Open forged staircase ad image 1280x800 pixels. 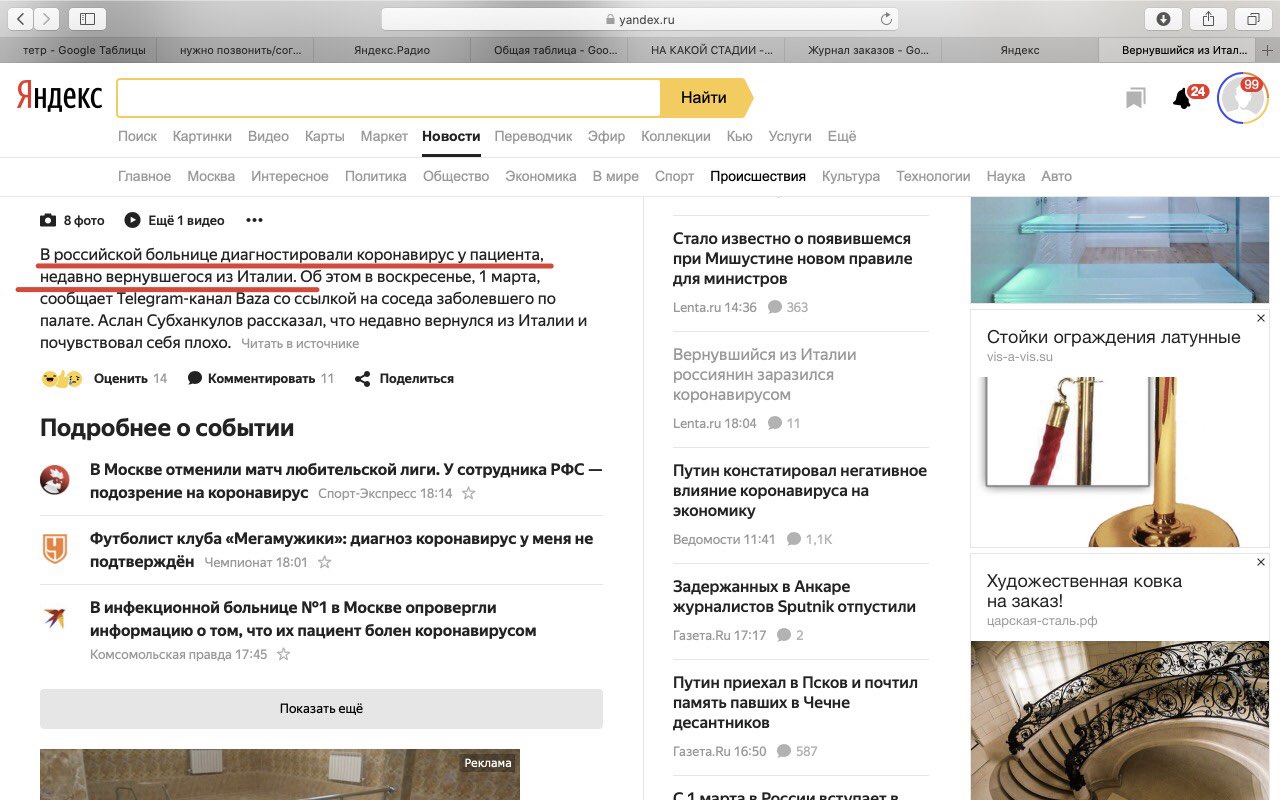pos(1120,720)
